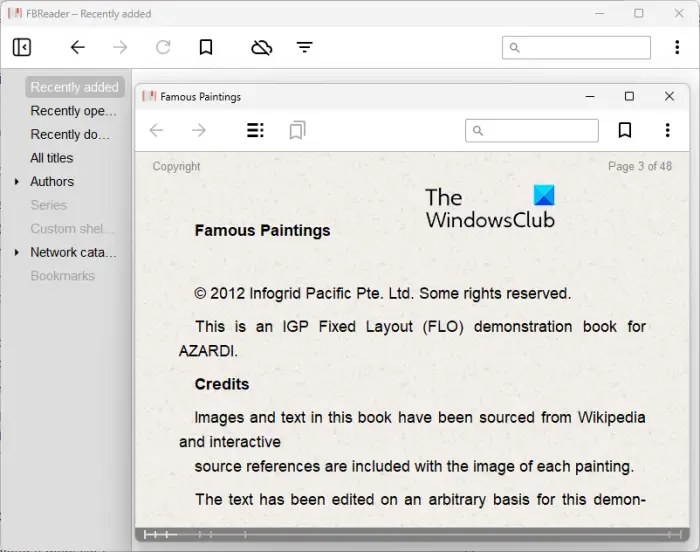700x552 pixels.
Task: Open book window three-dot menu
Action: [667, 130]
